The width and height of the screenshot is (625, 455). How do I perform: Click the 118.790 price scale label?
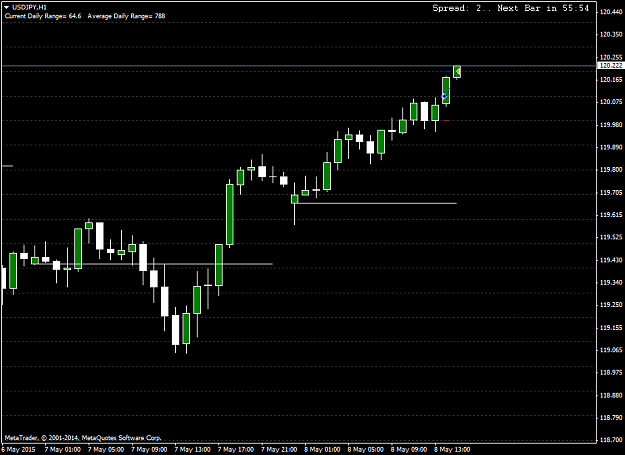(611, 418)
